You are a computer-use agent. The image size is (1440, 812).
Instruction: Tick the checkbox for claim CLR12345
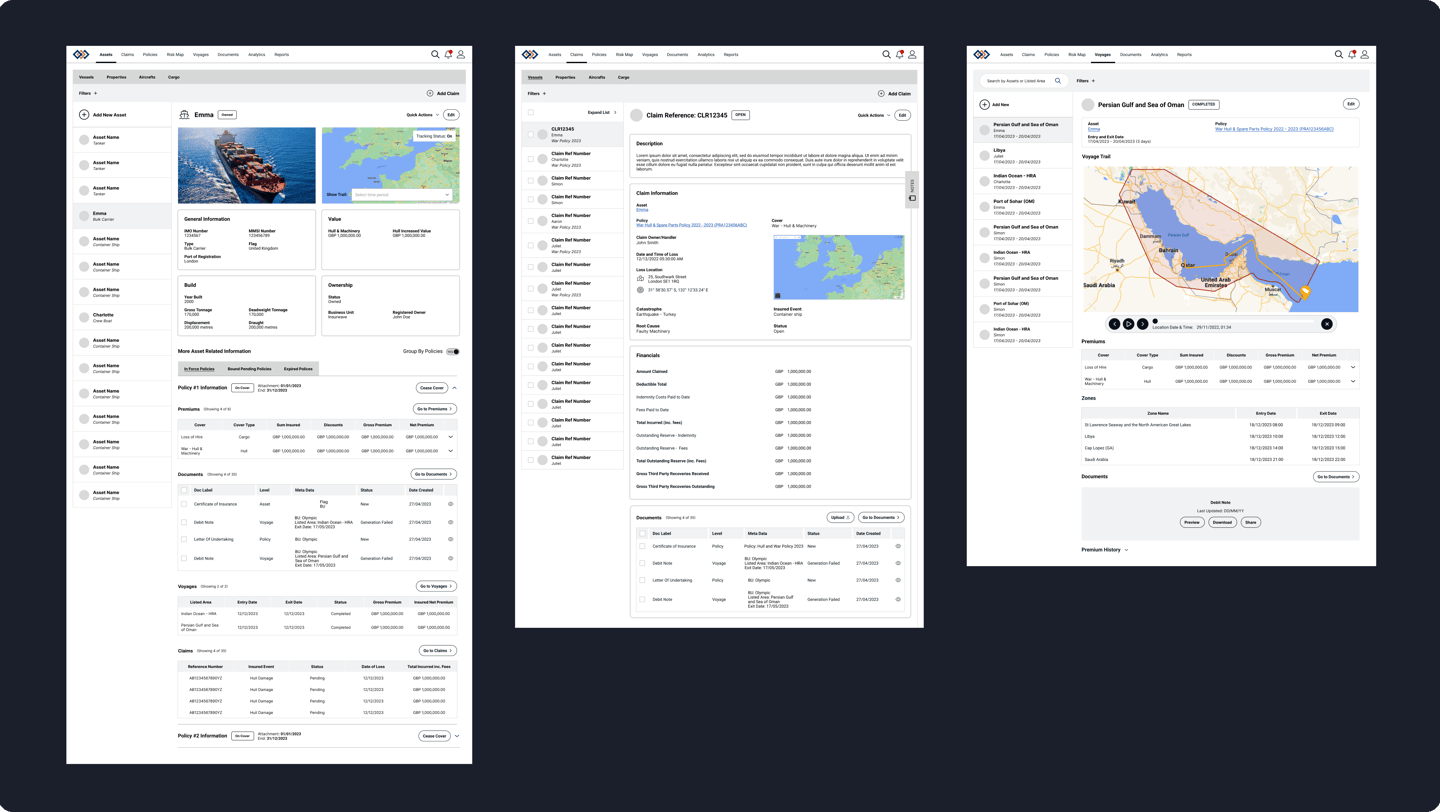(531, 134)
